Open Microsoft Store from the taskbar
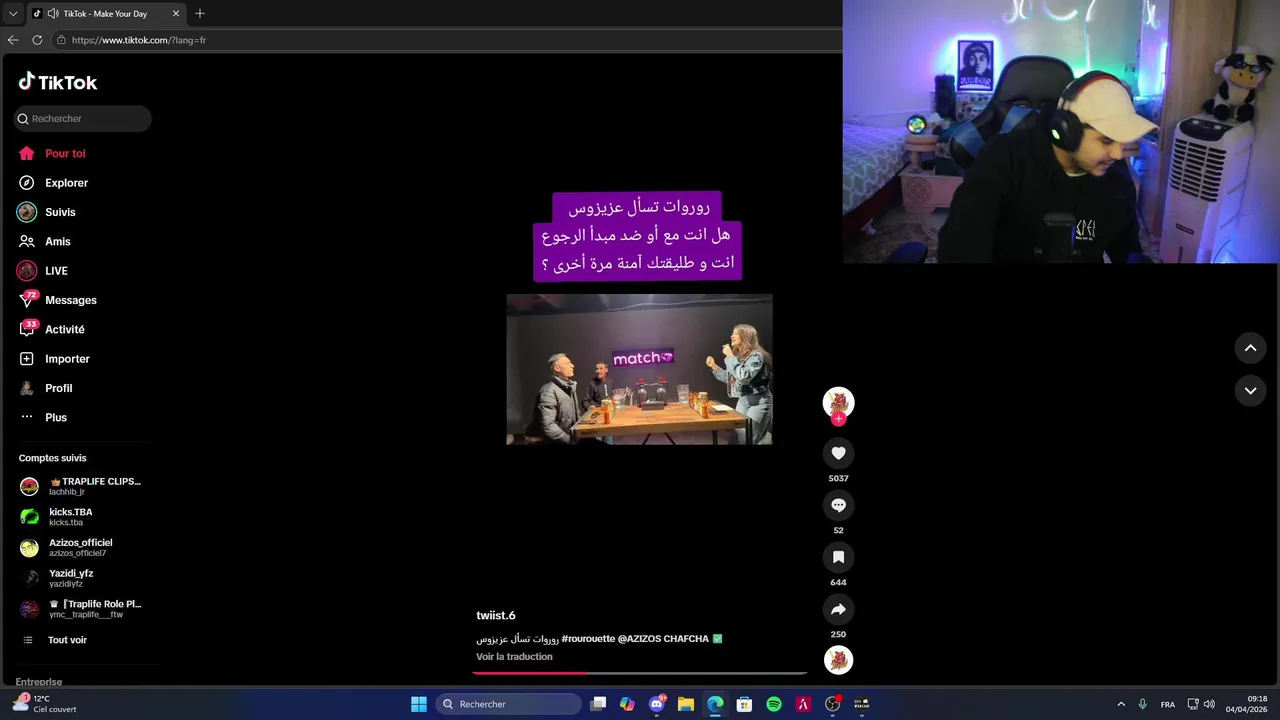 (744, 704)
